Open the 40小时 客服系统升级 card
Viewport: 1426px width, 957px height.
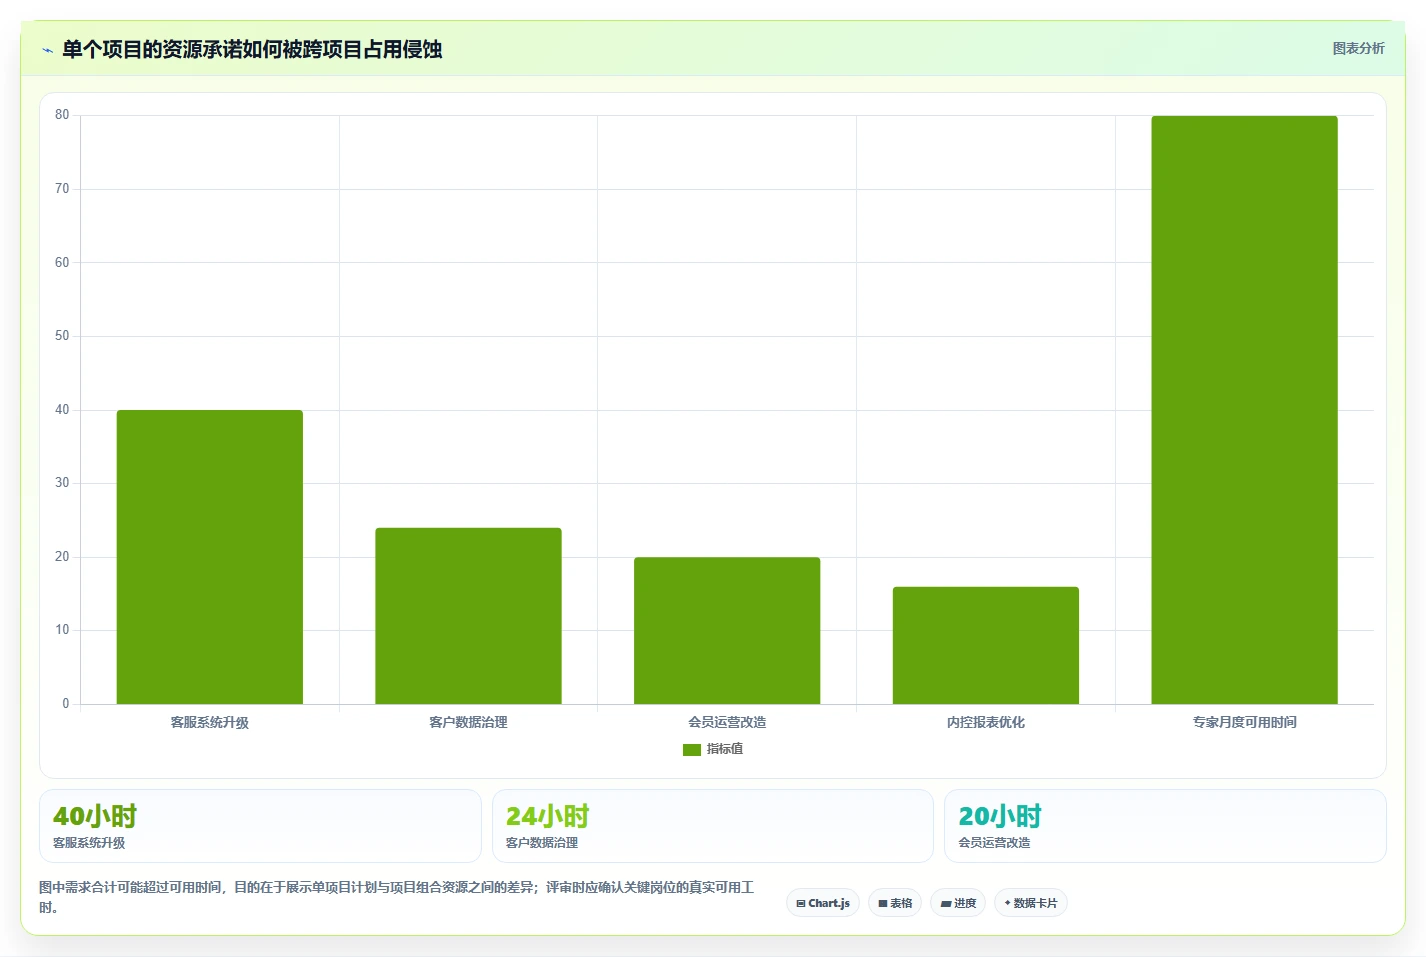[x=260, y=826]
